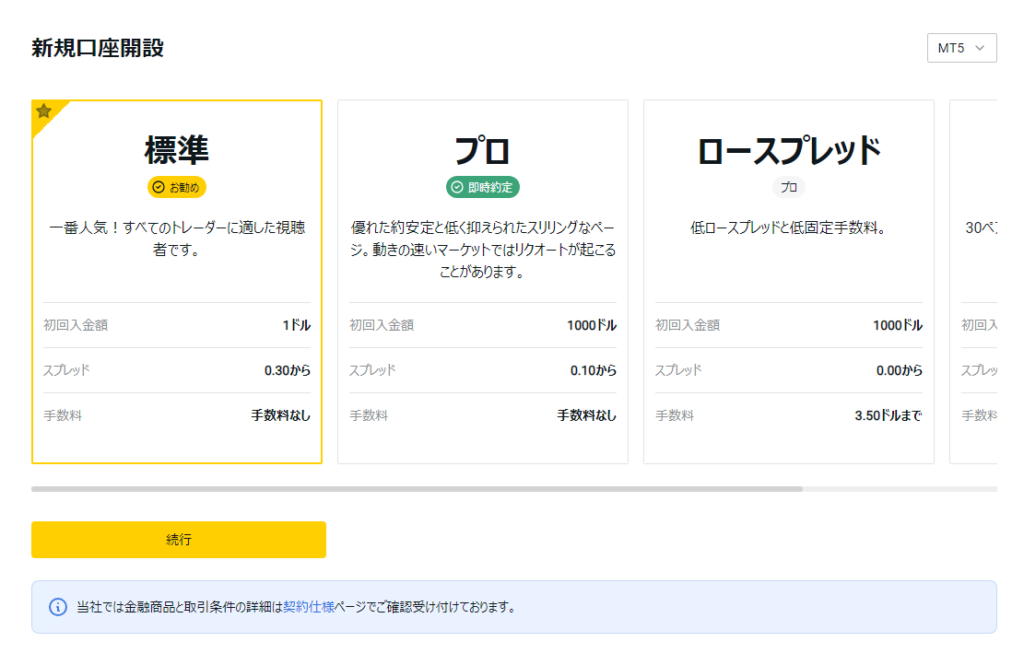Click the お勧め recommended badge
Image resolution: width=1024 pixels, height=665 pixels.
point(177,187)
